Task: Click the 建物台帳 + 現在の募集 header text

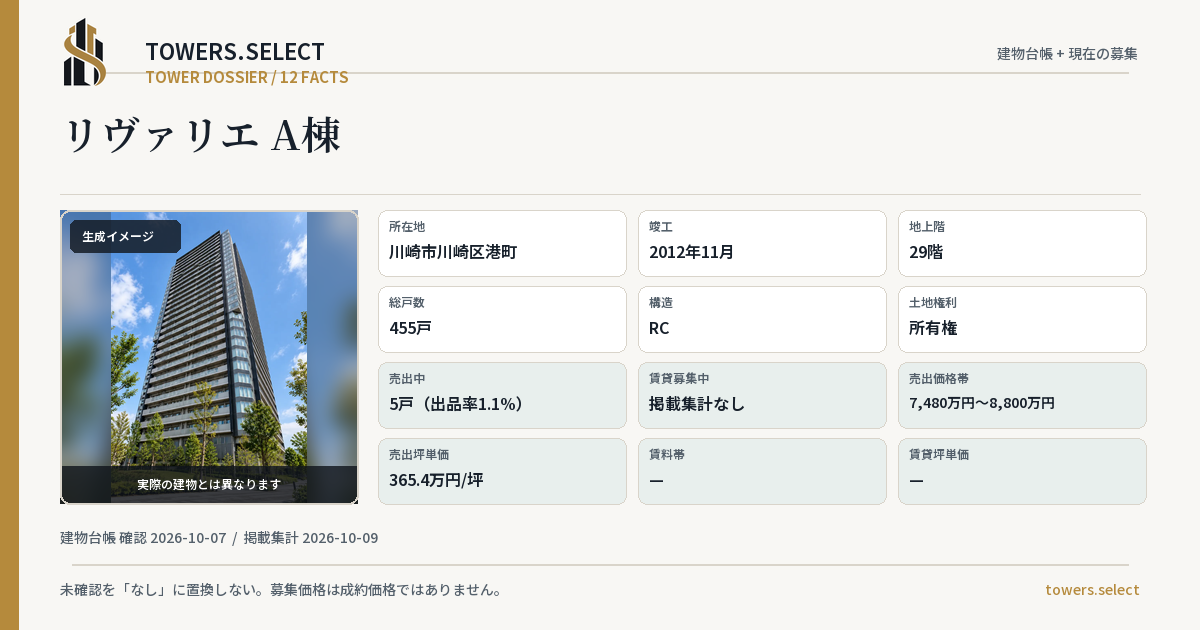Action: pos(1067,54)
